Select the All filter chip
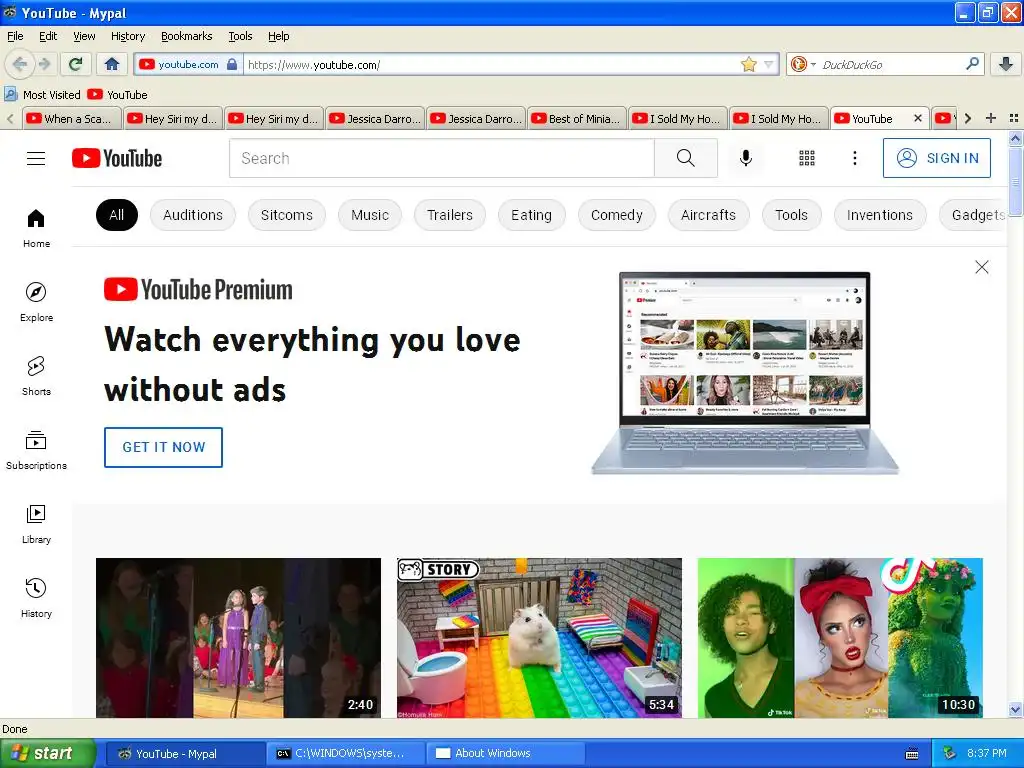 pyautogui.click(x=116, y=215)
